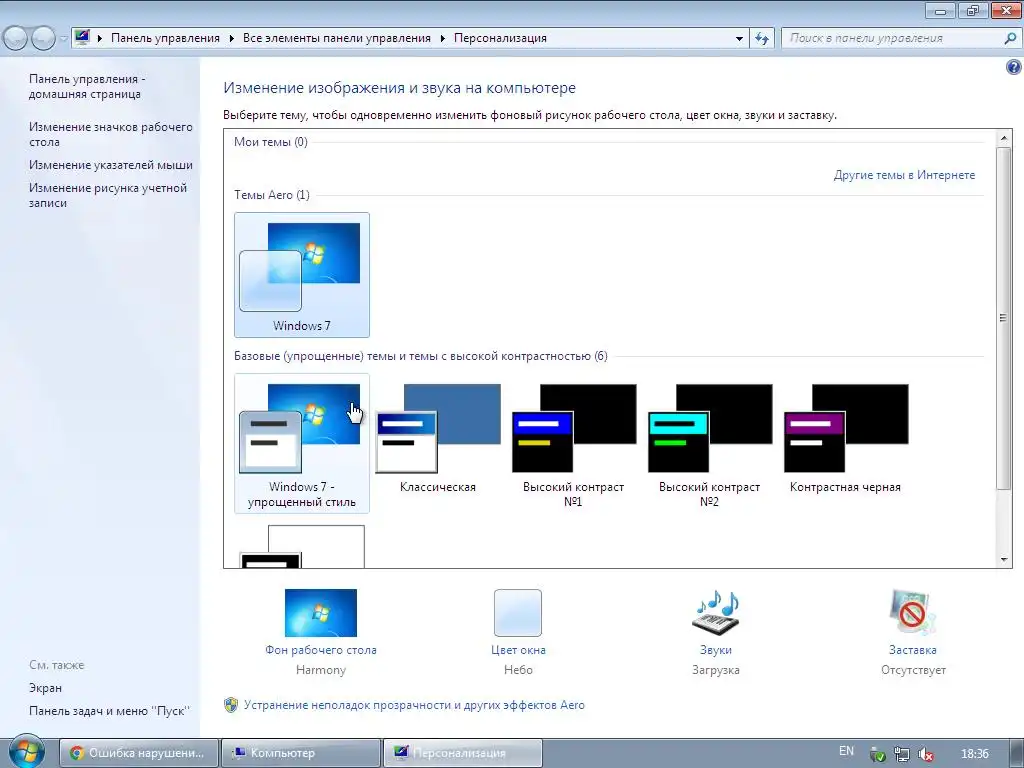Click the search magnifier icon
The image size is (1024, 768).
point(1010,39)
